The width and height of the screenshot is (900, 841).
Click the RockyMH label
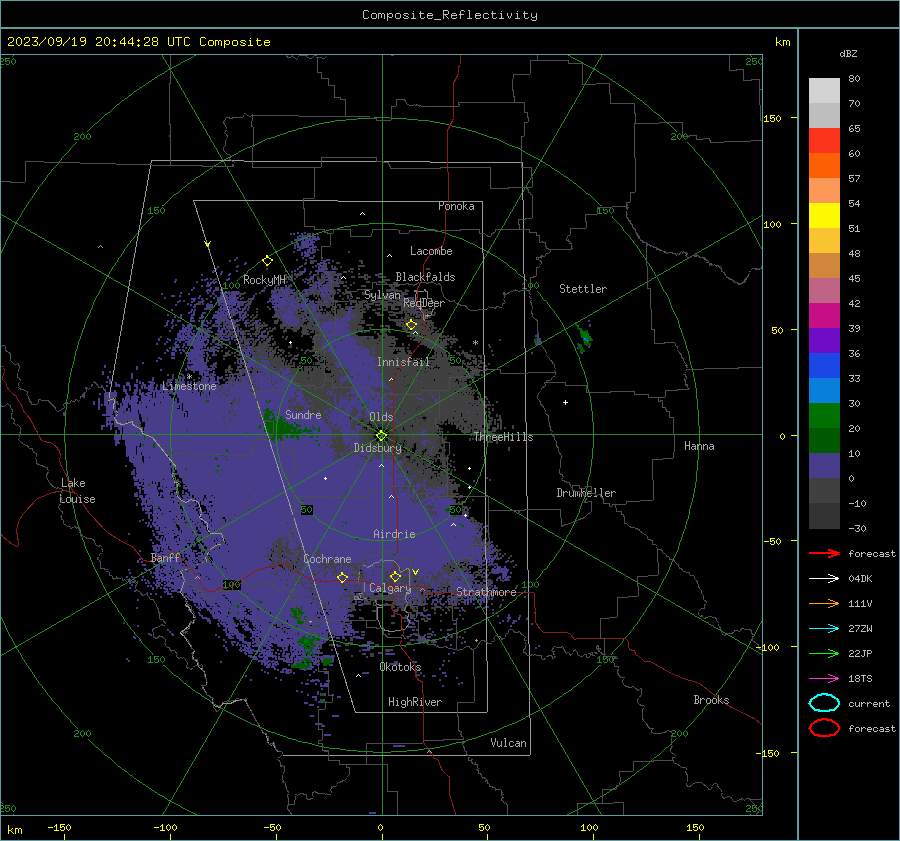264,280
